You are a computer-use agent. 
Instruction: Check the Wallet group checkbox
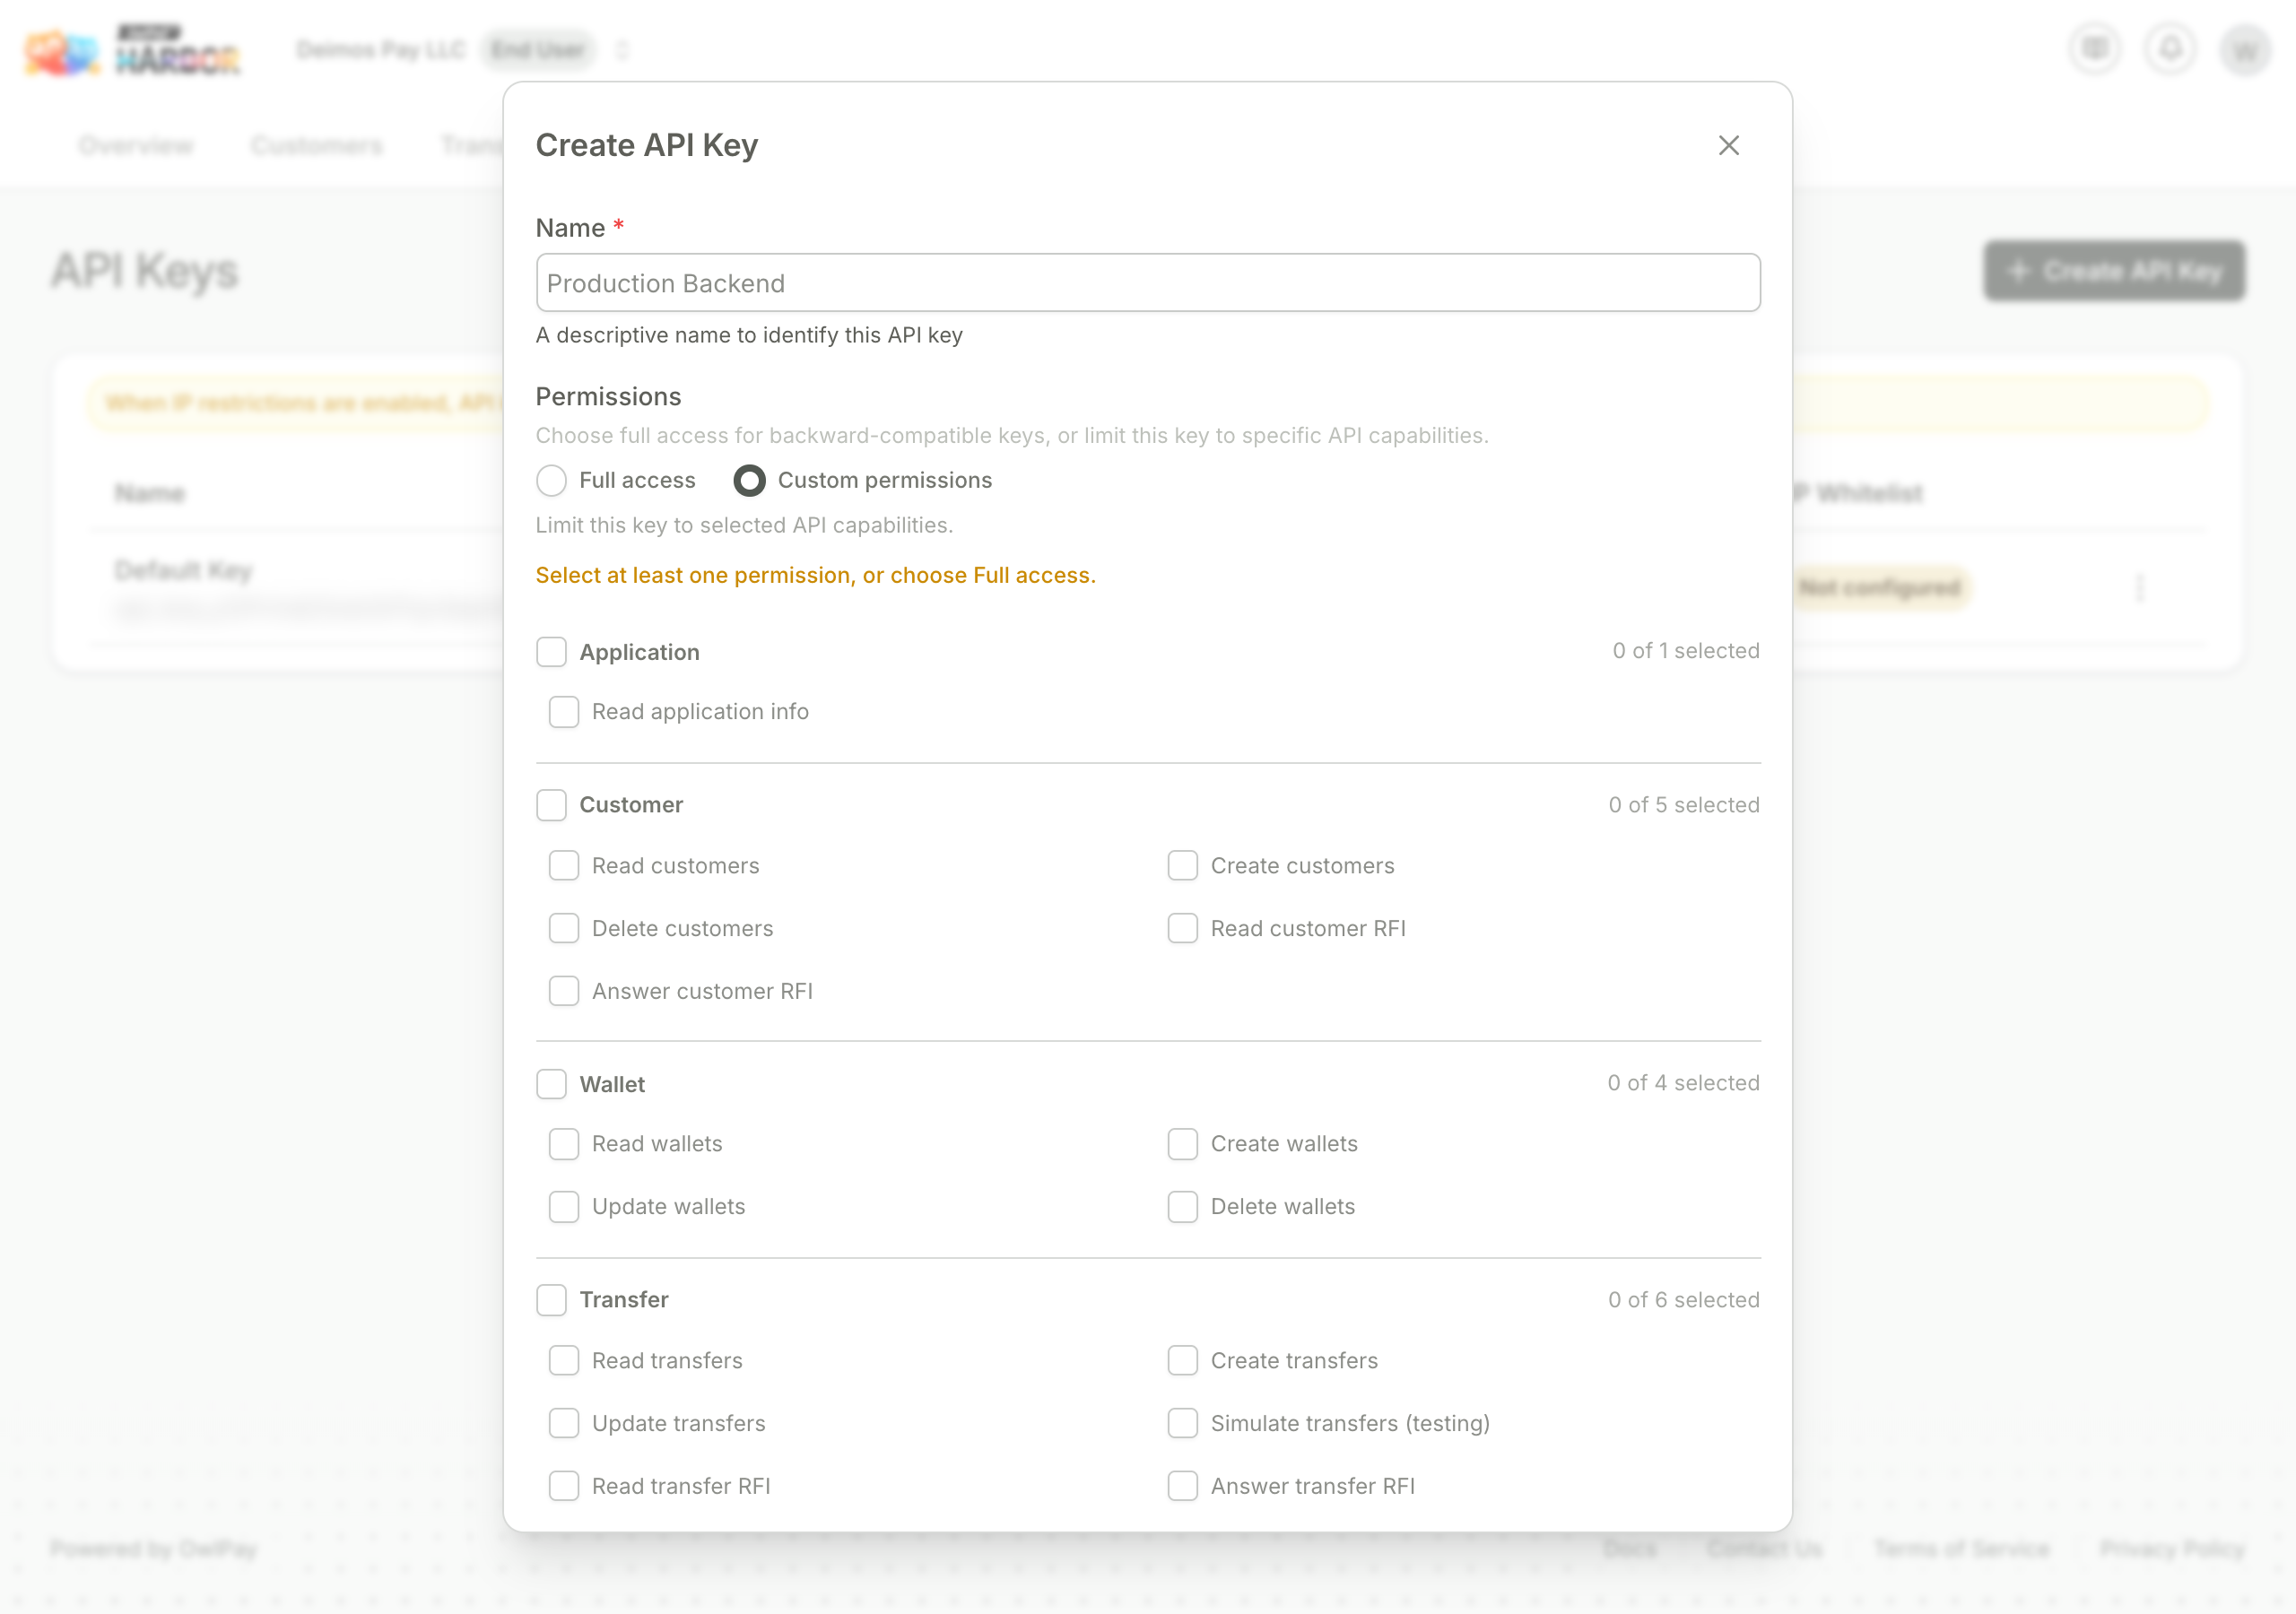coord(551,1084)
